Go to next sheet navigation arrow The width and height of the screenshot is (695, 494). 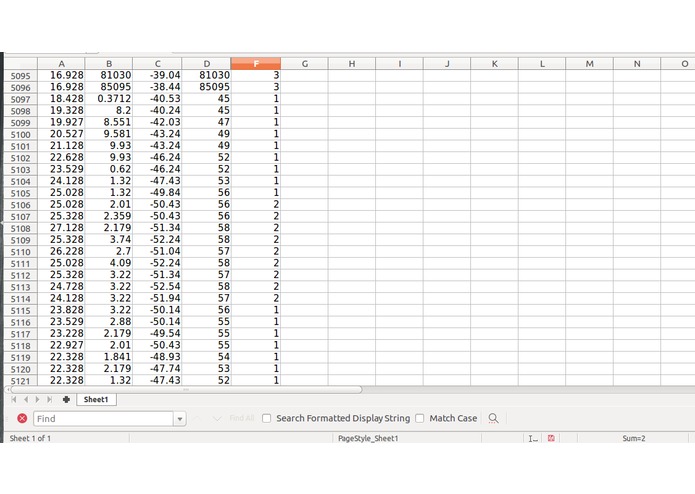click(37, 399)
